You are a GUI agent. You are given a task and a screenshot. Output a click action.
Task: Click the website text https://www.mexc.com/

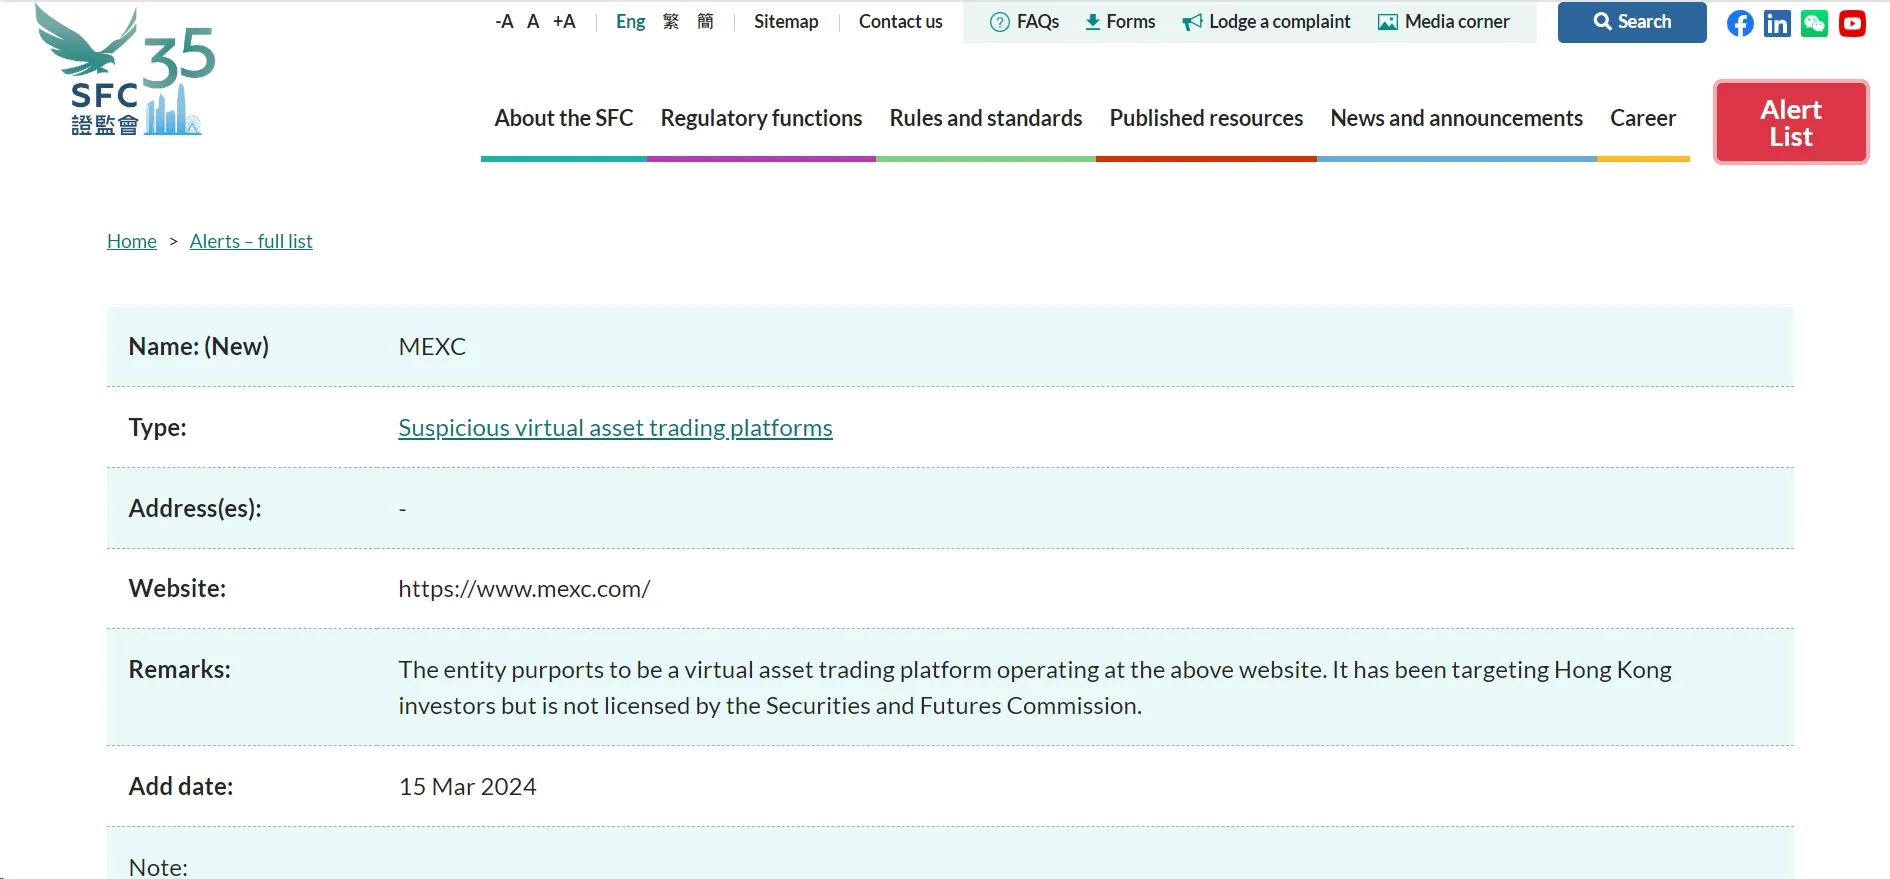point(524,589)
